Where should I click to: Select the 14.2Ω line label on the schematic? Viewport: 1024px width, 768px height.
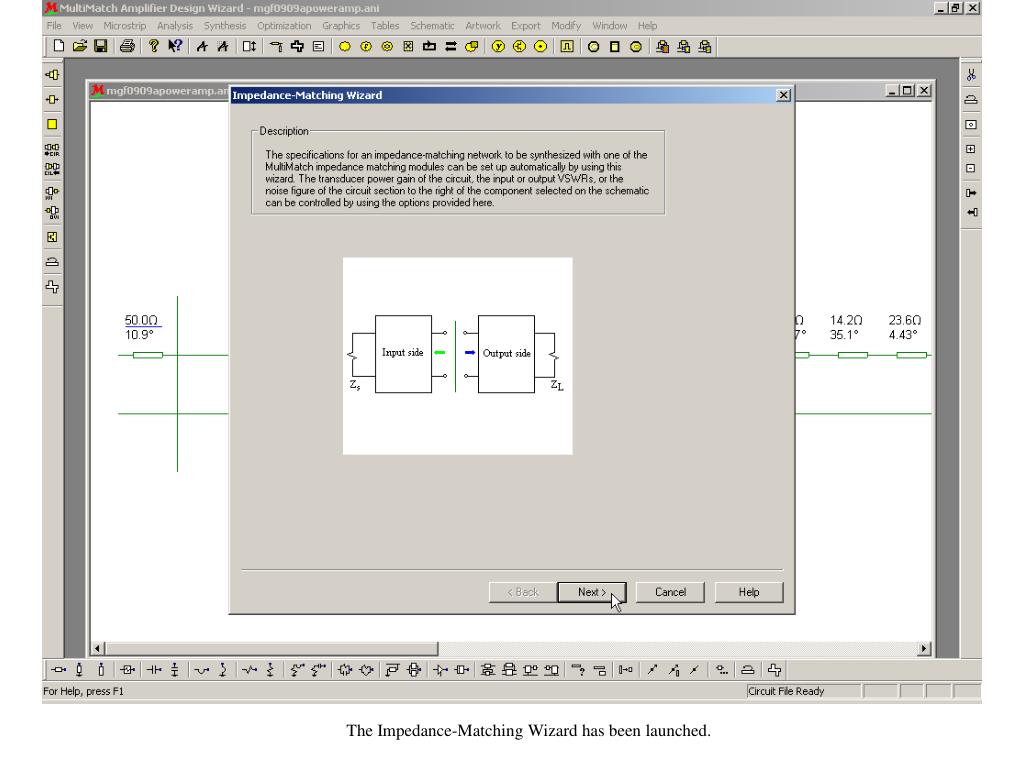846,320
